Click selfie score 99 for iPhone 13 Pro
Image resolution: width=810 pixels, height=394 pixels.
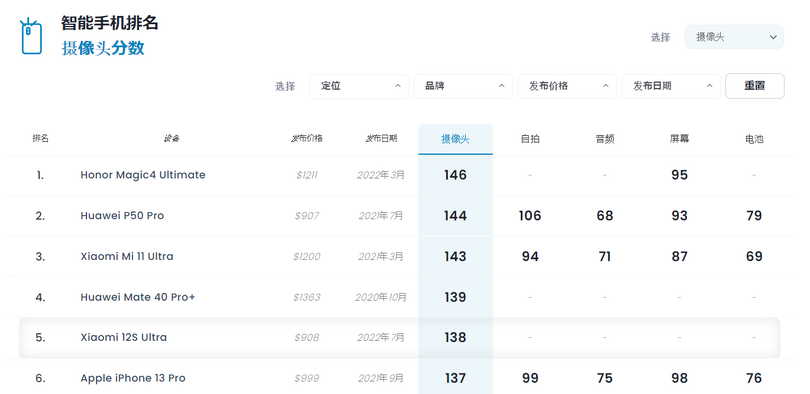click(530, 379)
